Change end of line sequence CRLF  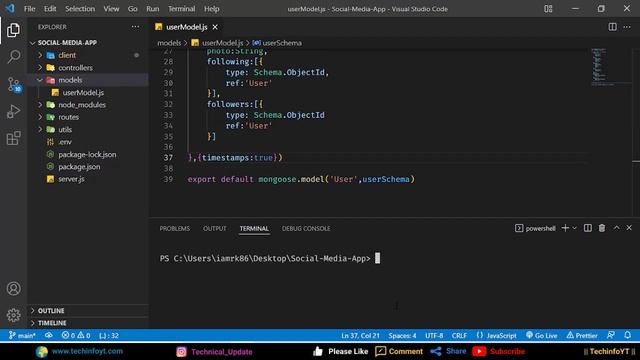[459, 336]
